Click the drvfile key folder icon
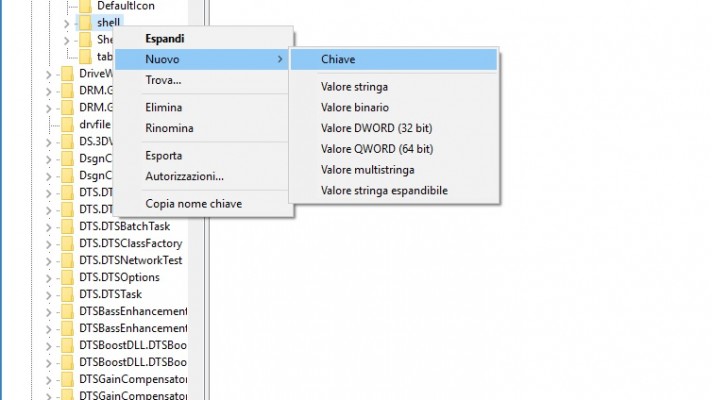 (67, 124)
